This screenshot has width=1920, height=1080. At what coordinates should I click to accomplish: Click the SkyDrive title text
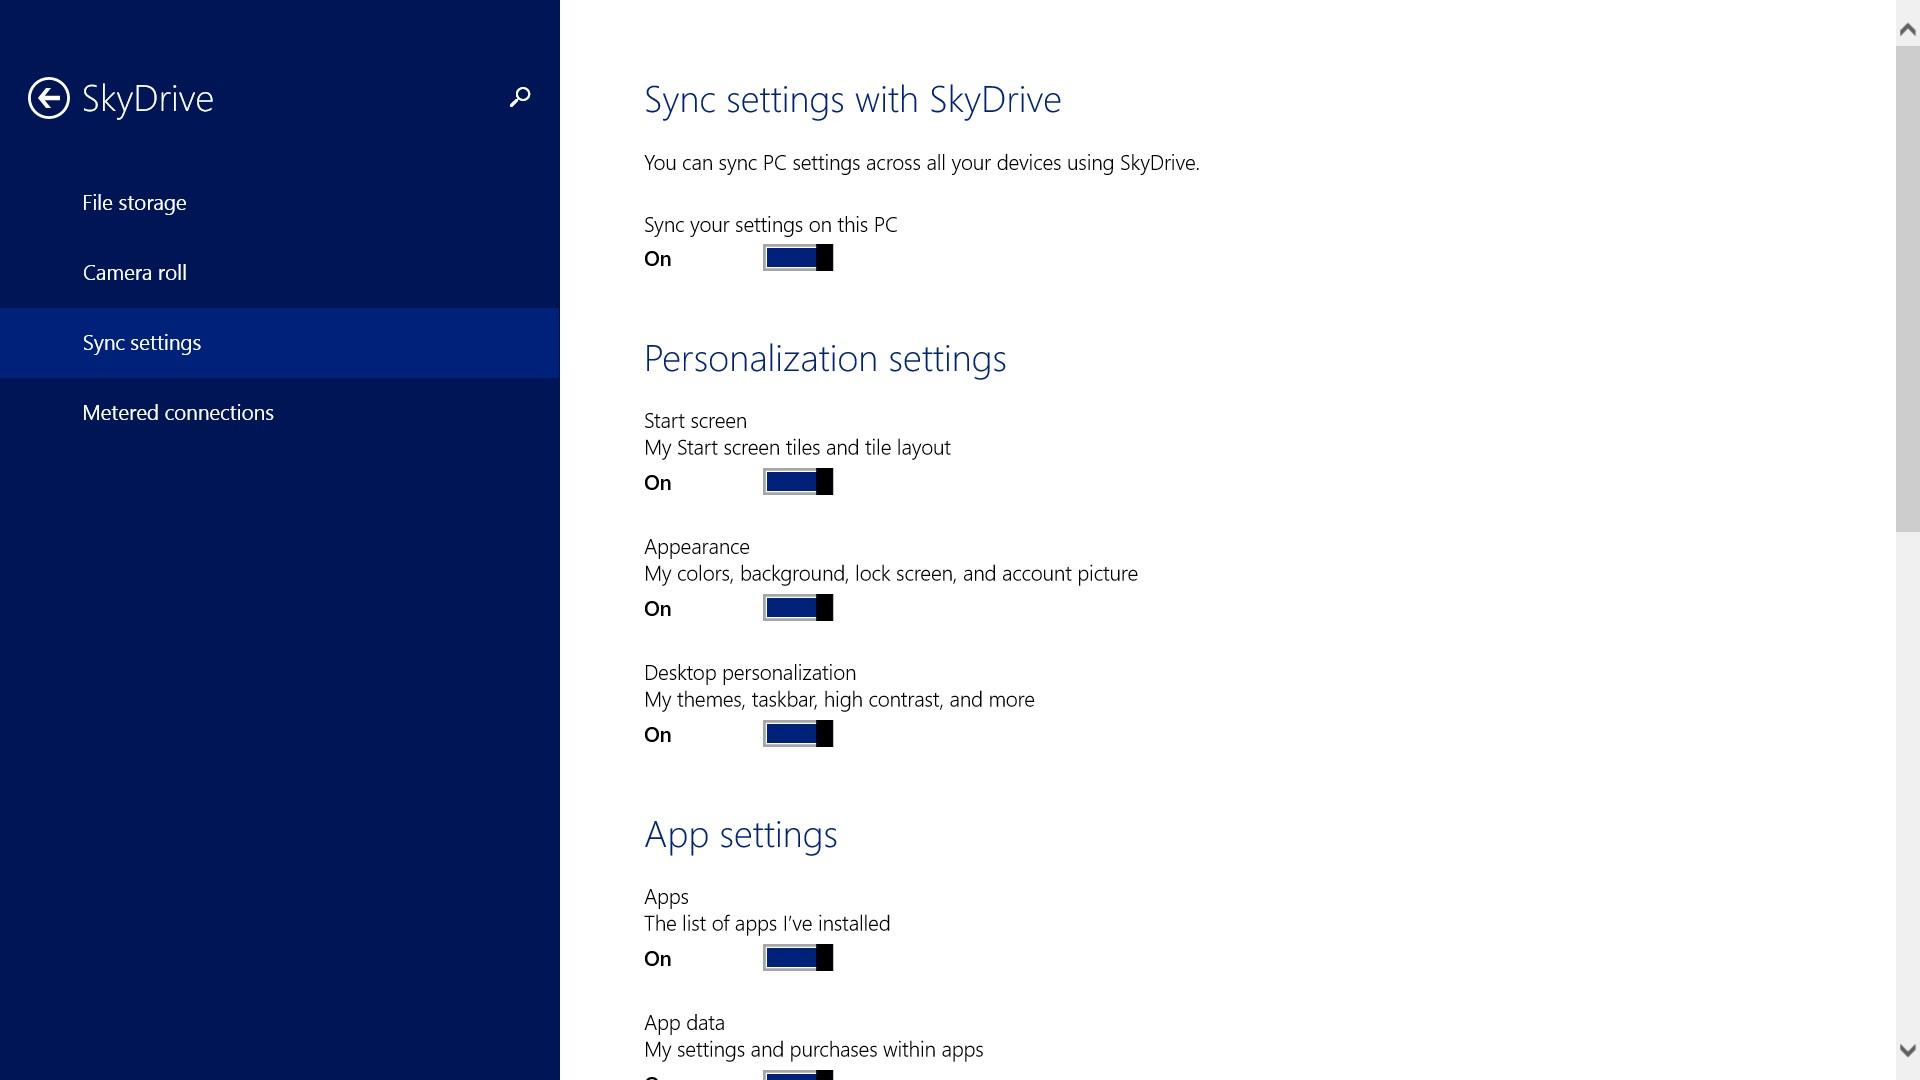click(148, 98)
